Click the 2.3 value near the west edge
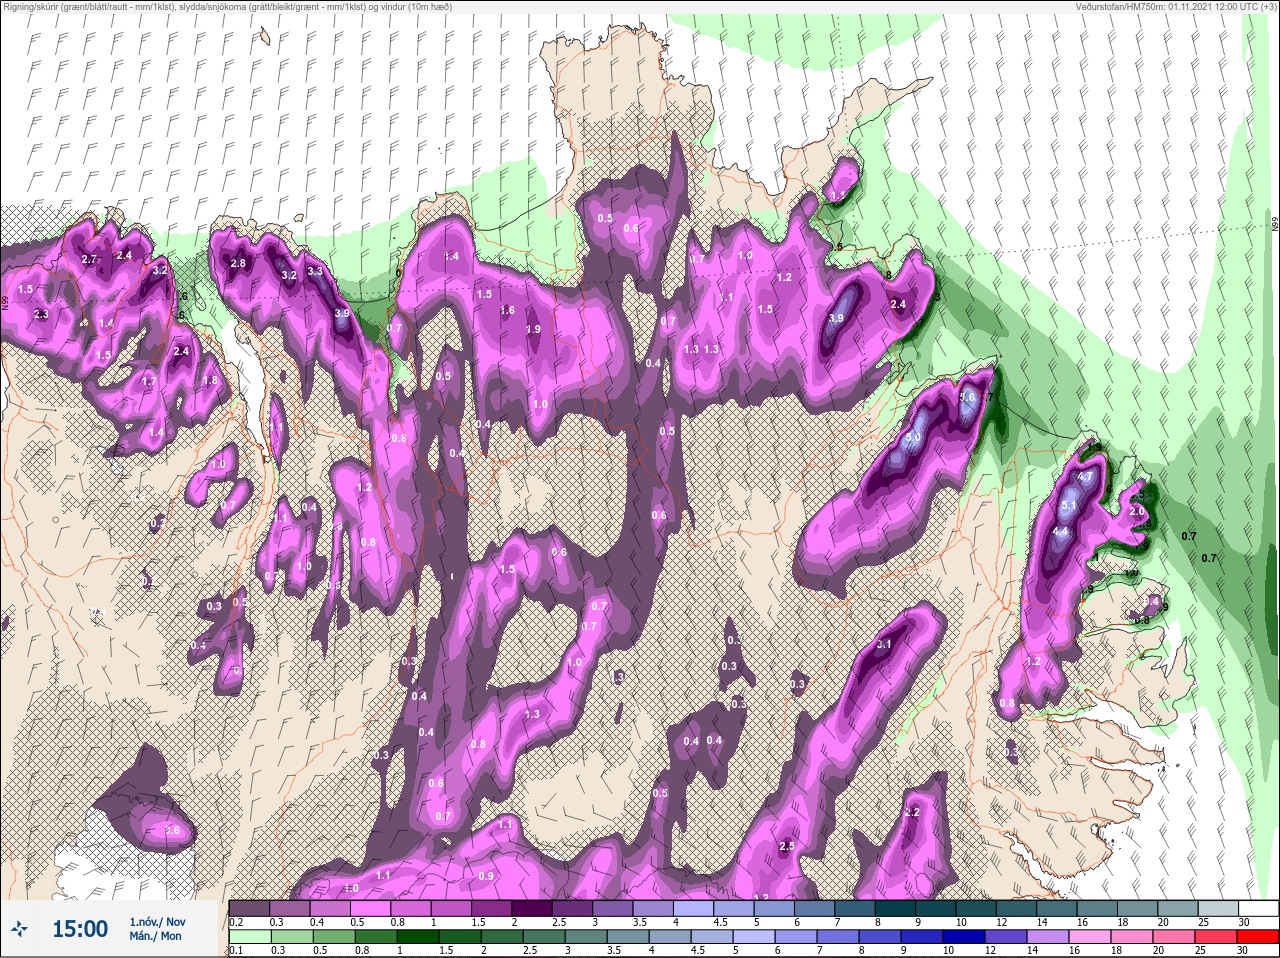This screenshot has width=1280, height=958. tap(41, 314)
